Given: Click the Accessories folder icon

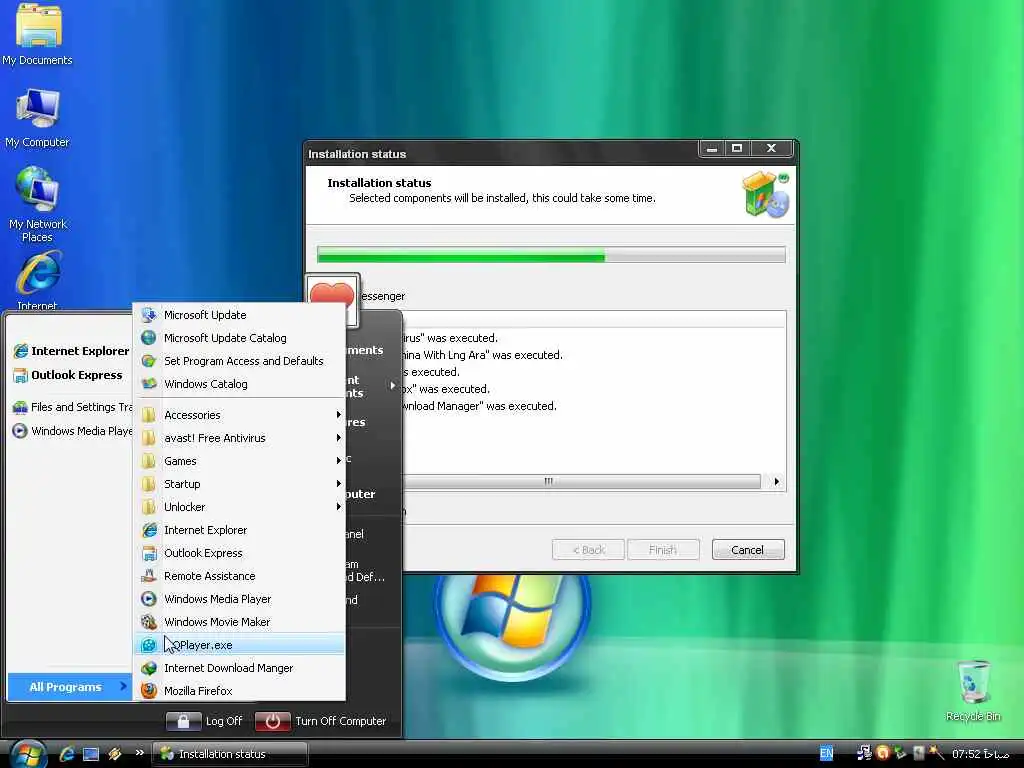Looking at the screenshot, I should pyautogui.click(x=149, y=415).
